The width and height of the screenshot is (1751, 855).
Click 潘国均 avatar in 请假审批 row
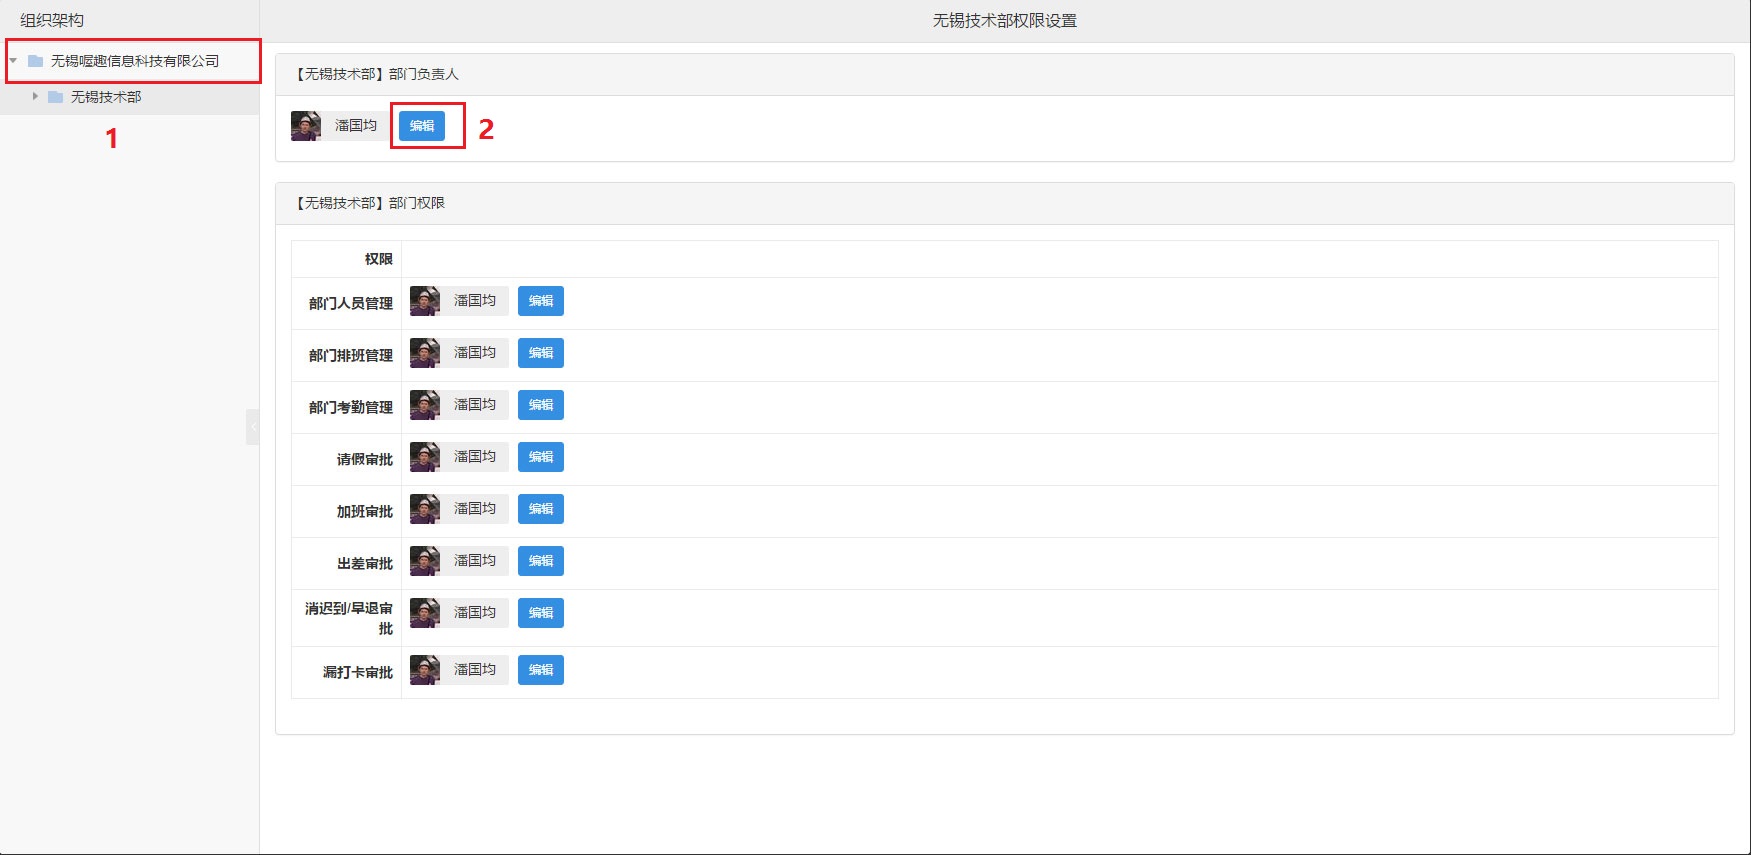[x=425, y=457]
